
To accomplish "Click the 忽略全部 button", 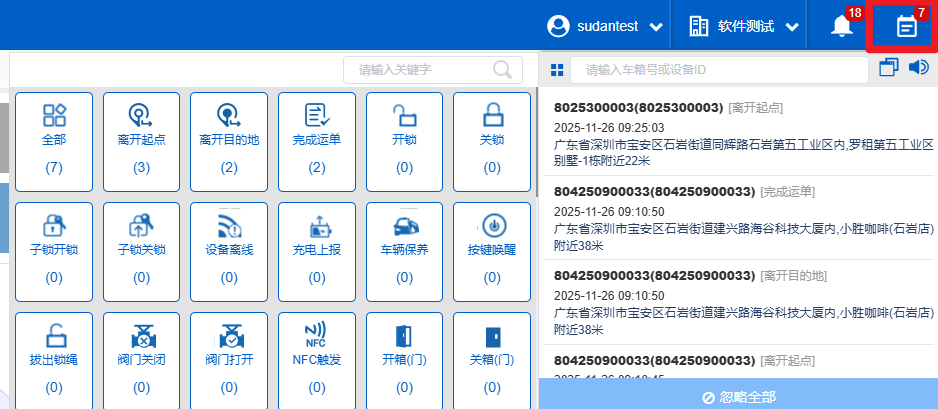I will 738,396.
